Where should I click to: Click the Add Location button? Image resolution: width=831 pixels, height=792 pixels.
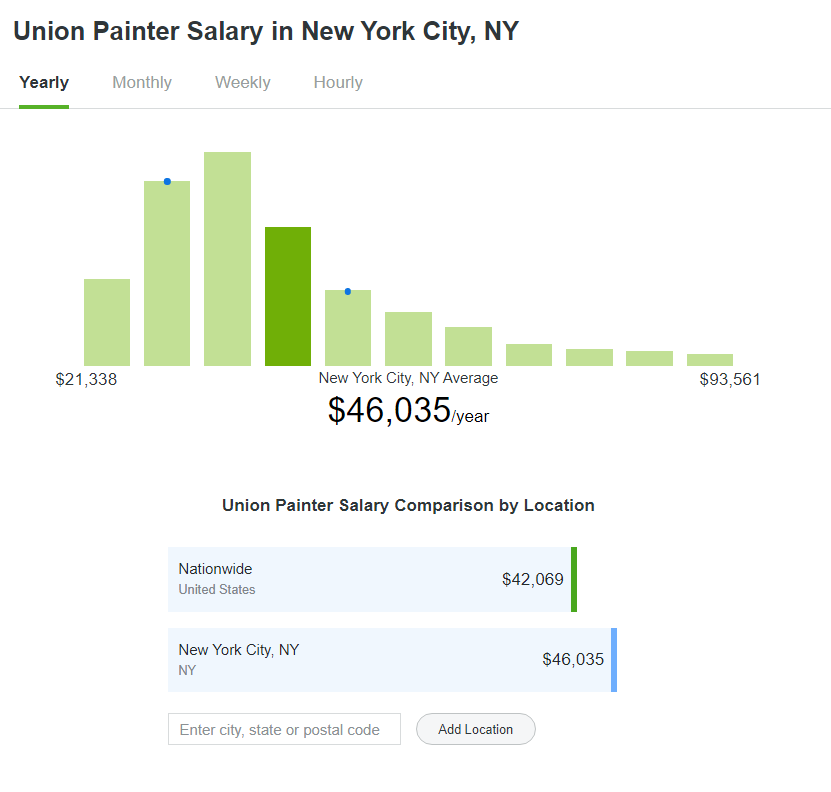coord(475,729)
